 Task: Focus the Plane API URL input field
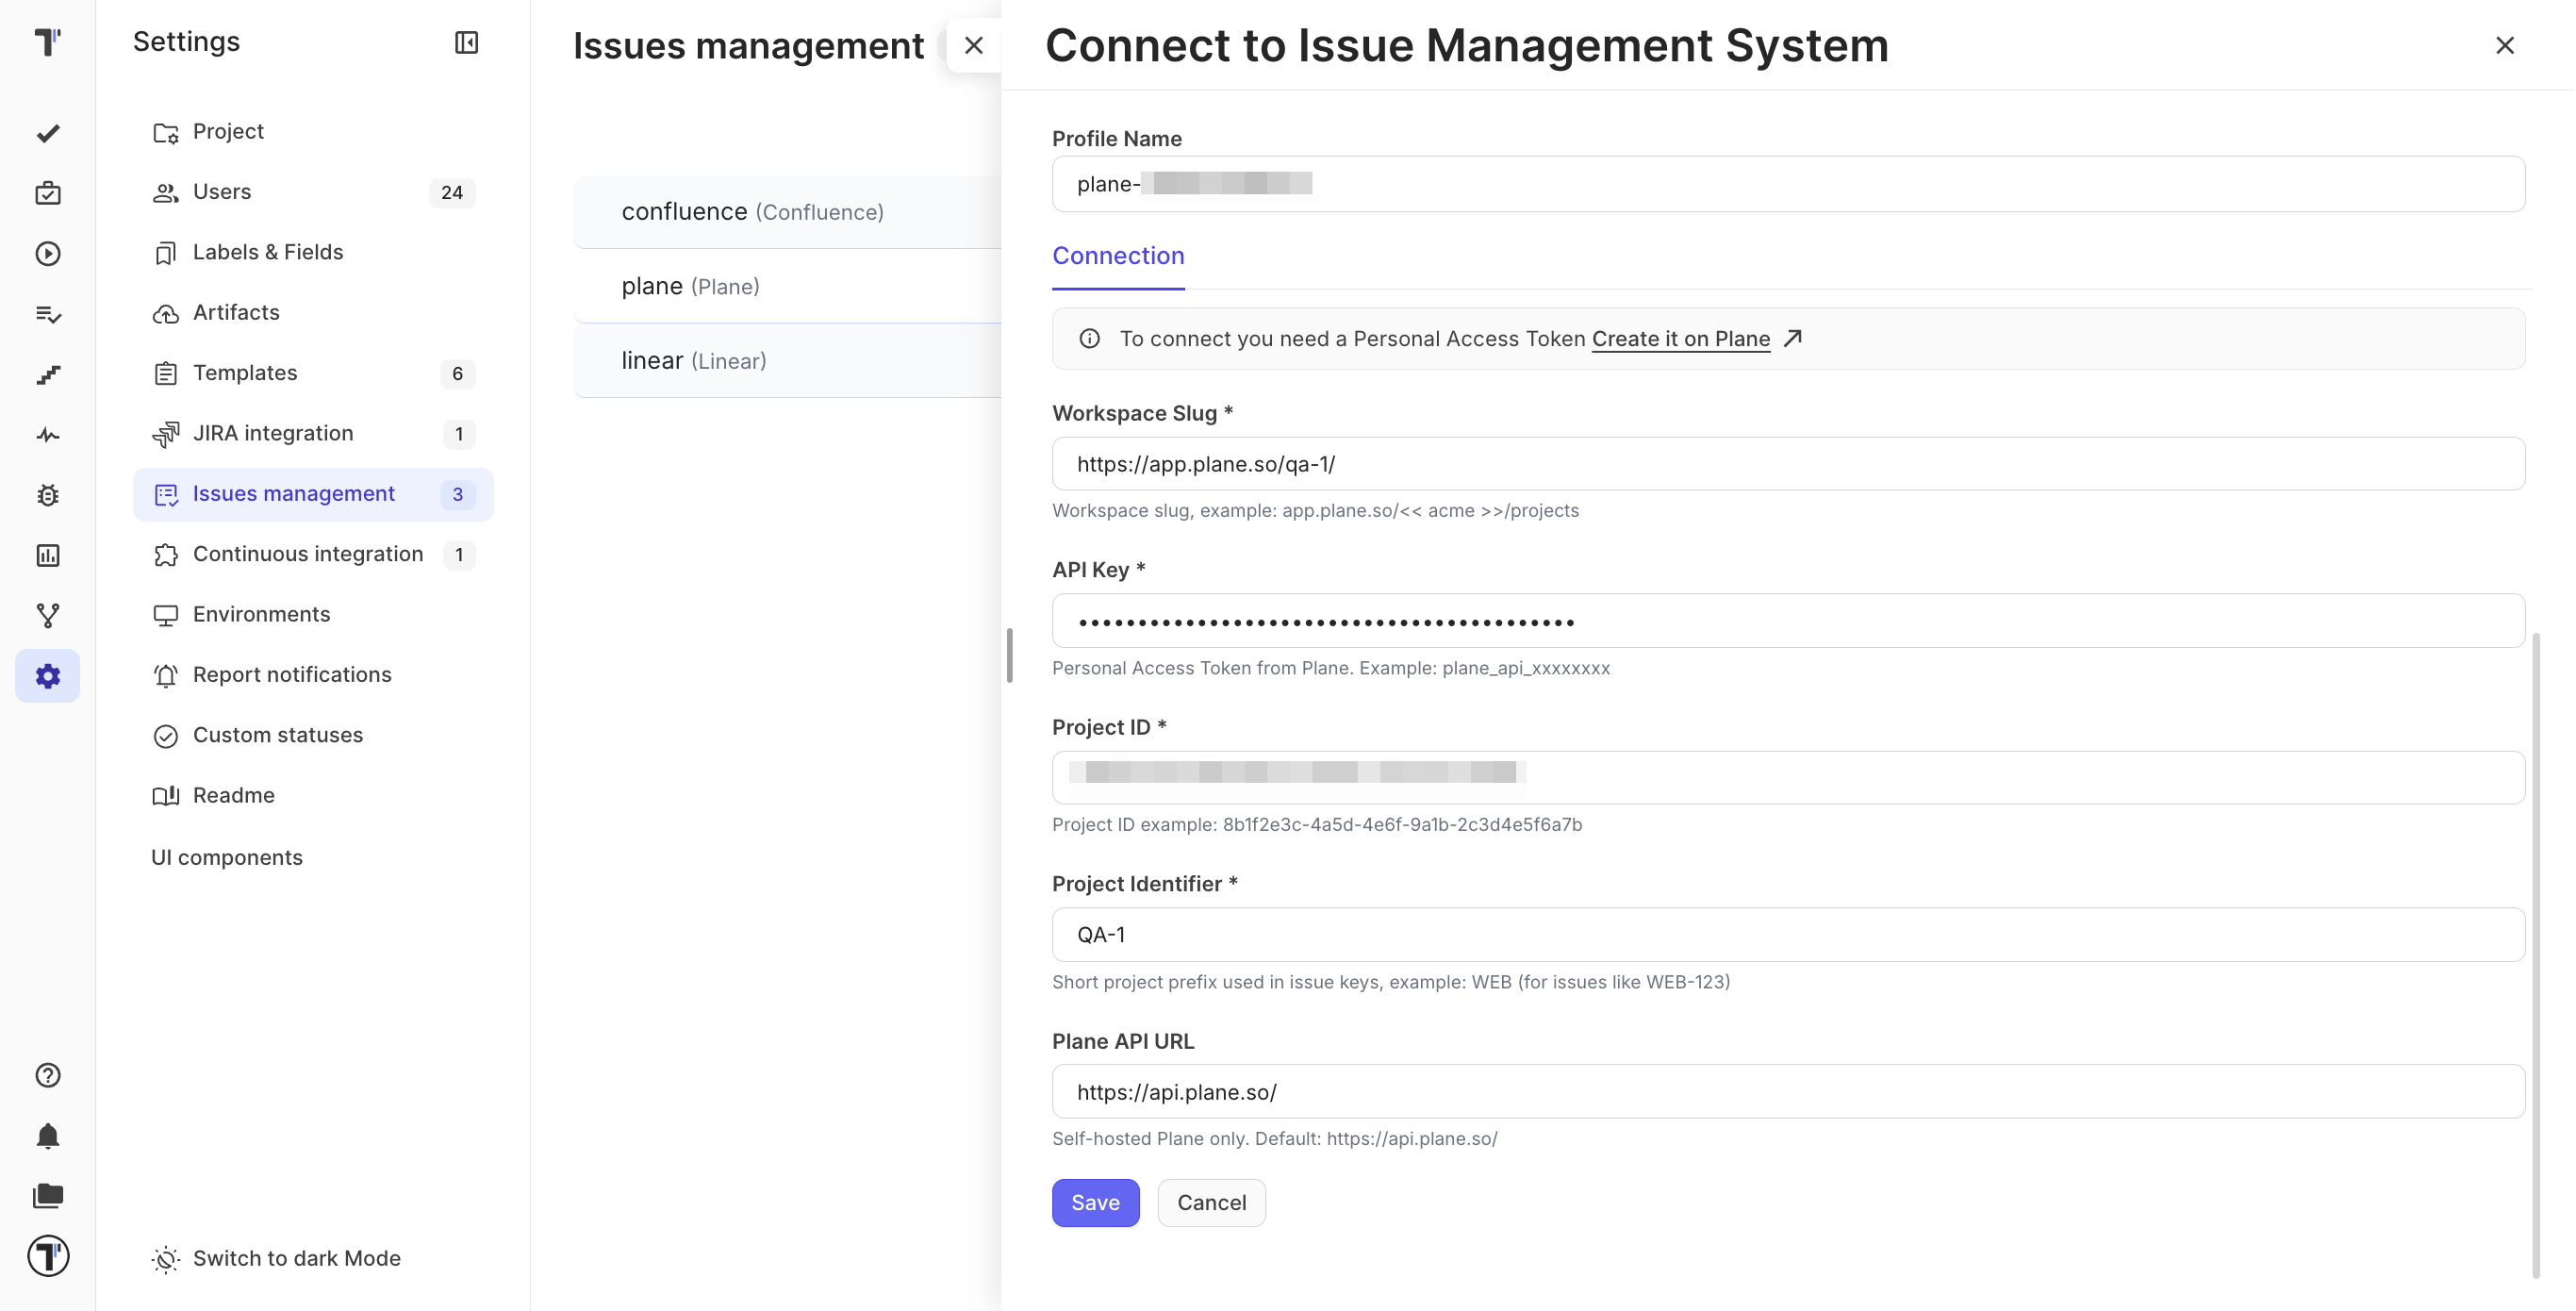1788,1092
